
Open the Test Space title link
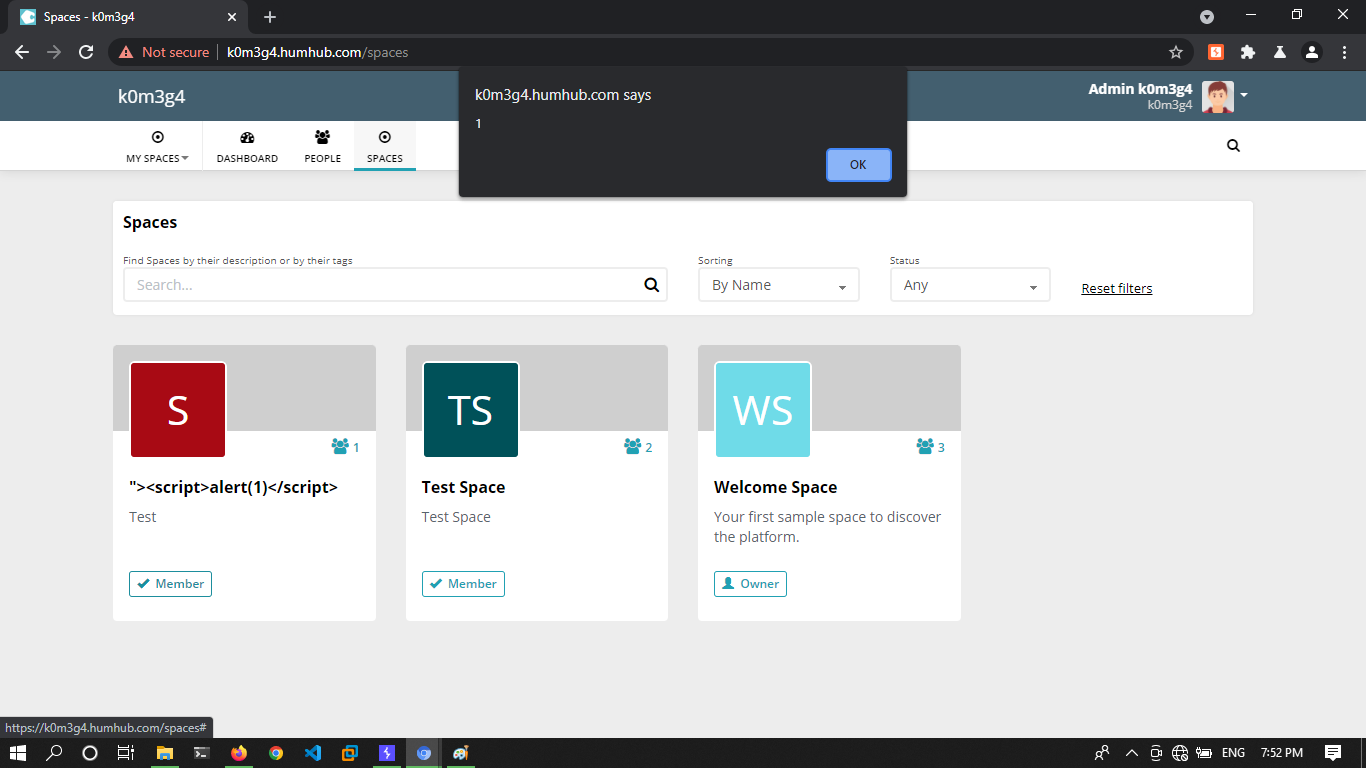[463, 487]
